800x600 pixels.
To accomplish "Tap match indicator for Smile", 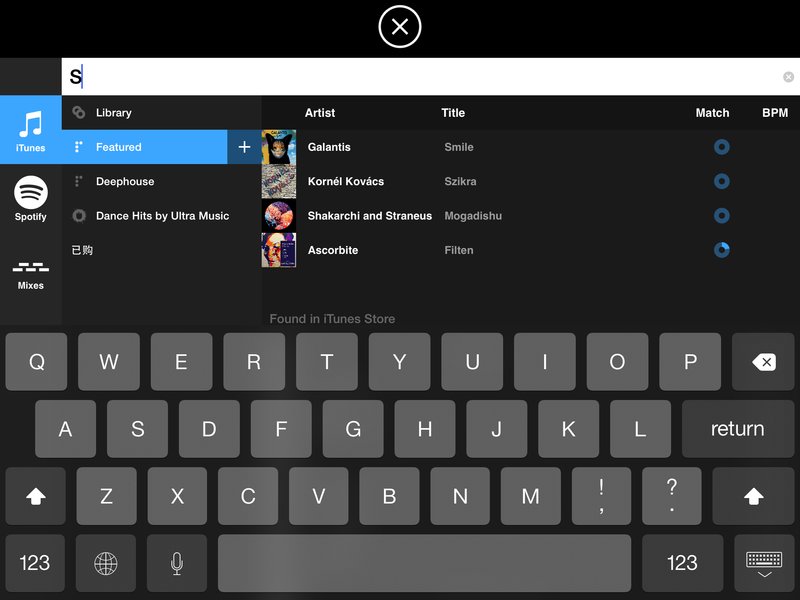I will [x=721, y=147].
